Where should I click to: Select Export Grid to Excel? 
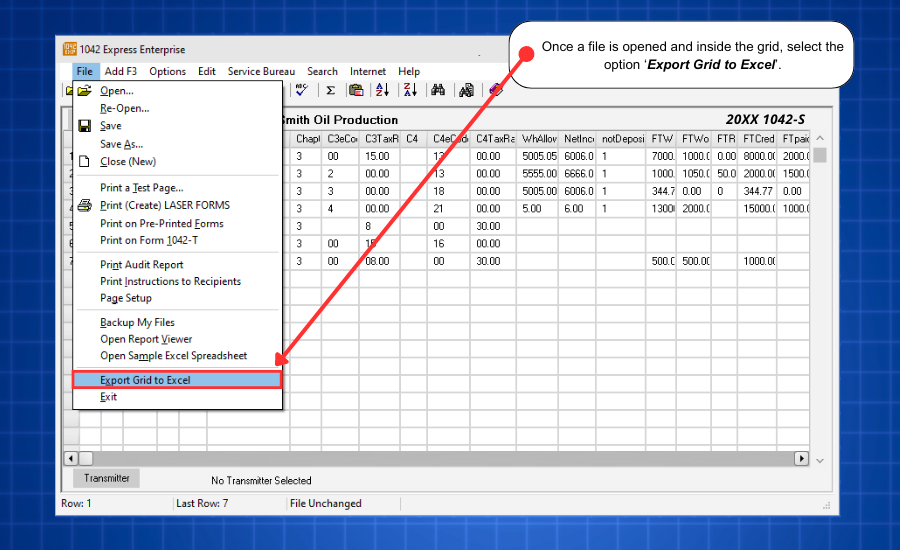click(145, 380)
